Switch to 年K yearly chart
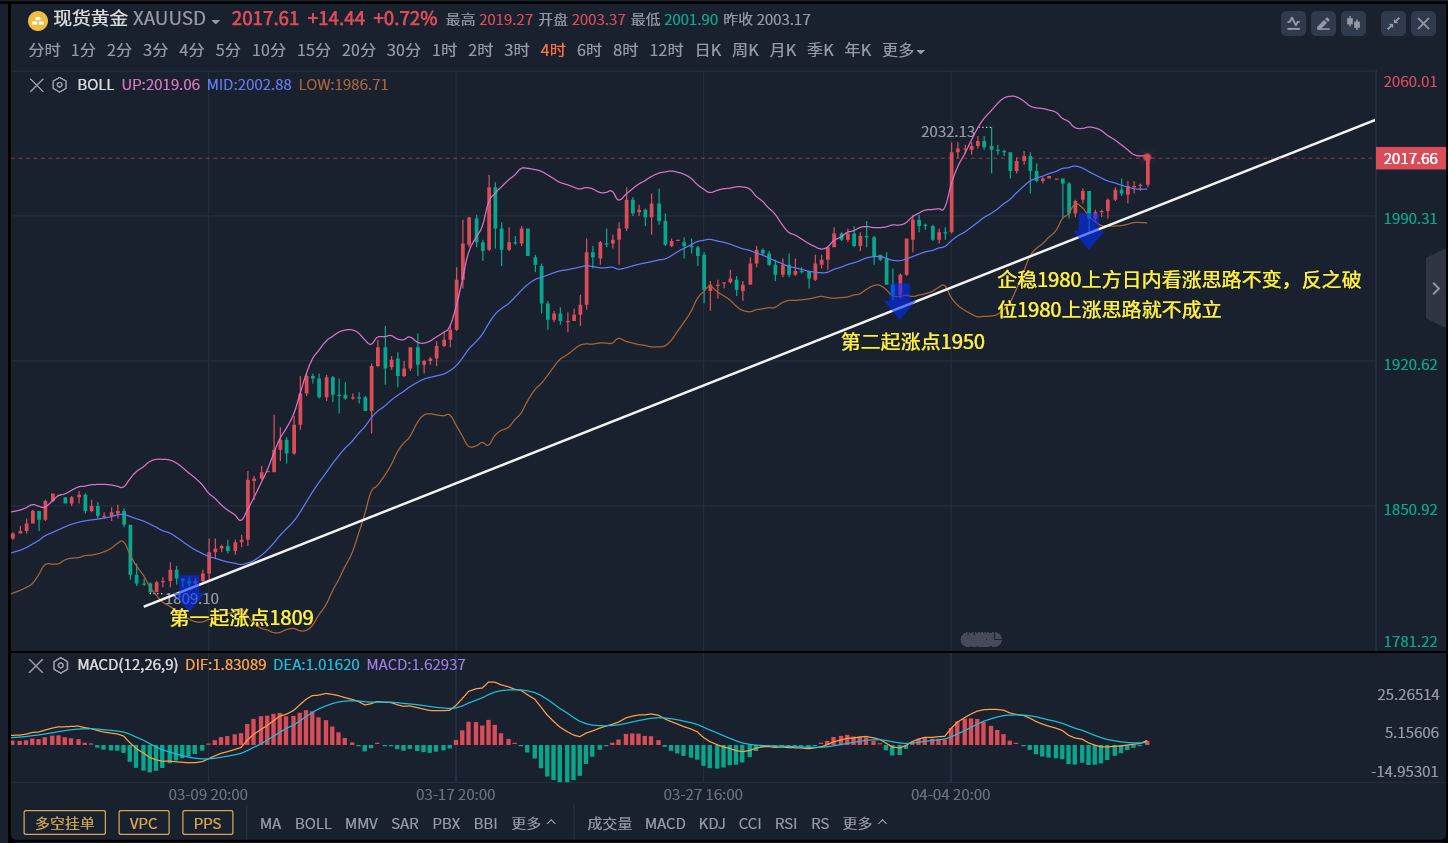Viewport: 1448px width, 843px height. click(858, 50)
